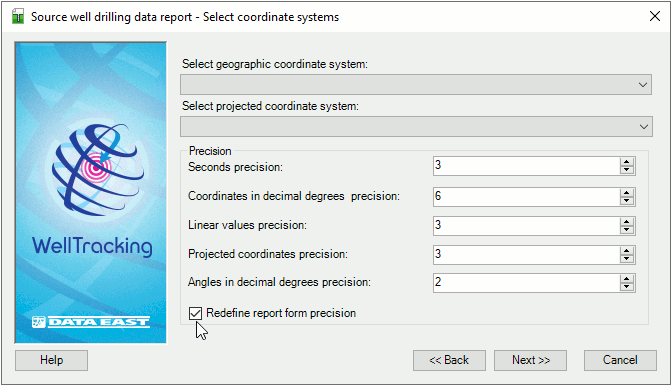Screen dimensions: 672x386
Task: Decrease Seconds precision with the down arrow
Action: coord(627,170)
